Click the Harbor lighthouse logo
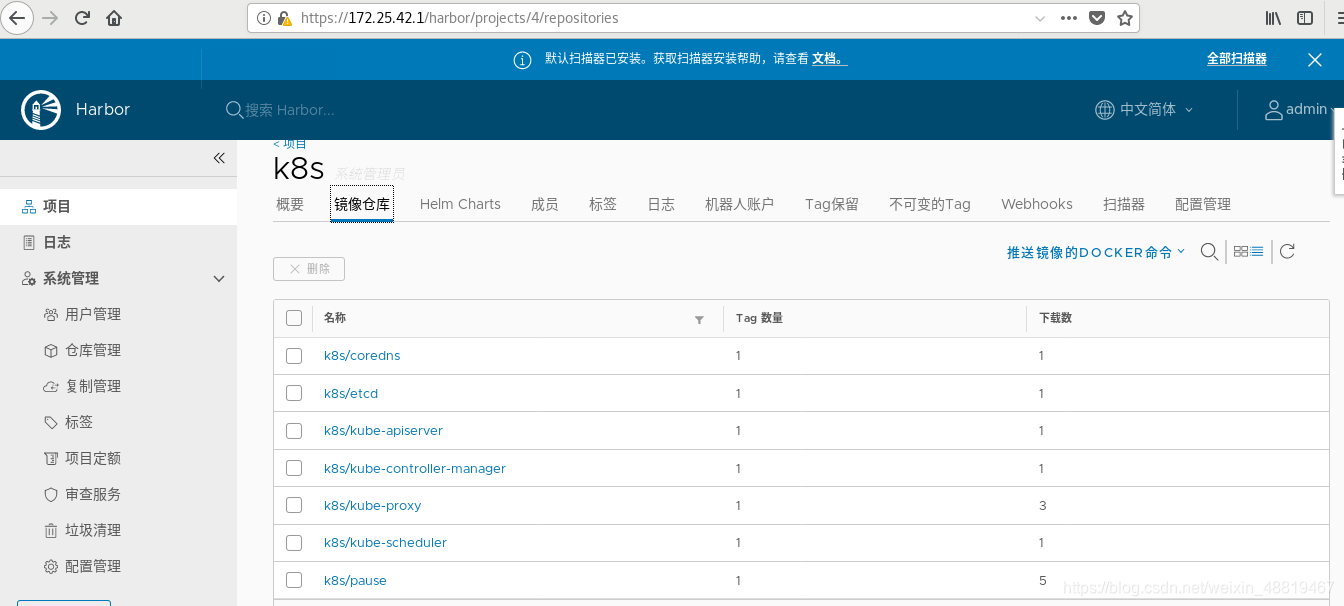The width and height of the screenshot is (1344, 606). click(41, 109)
